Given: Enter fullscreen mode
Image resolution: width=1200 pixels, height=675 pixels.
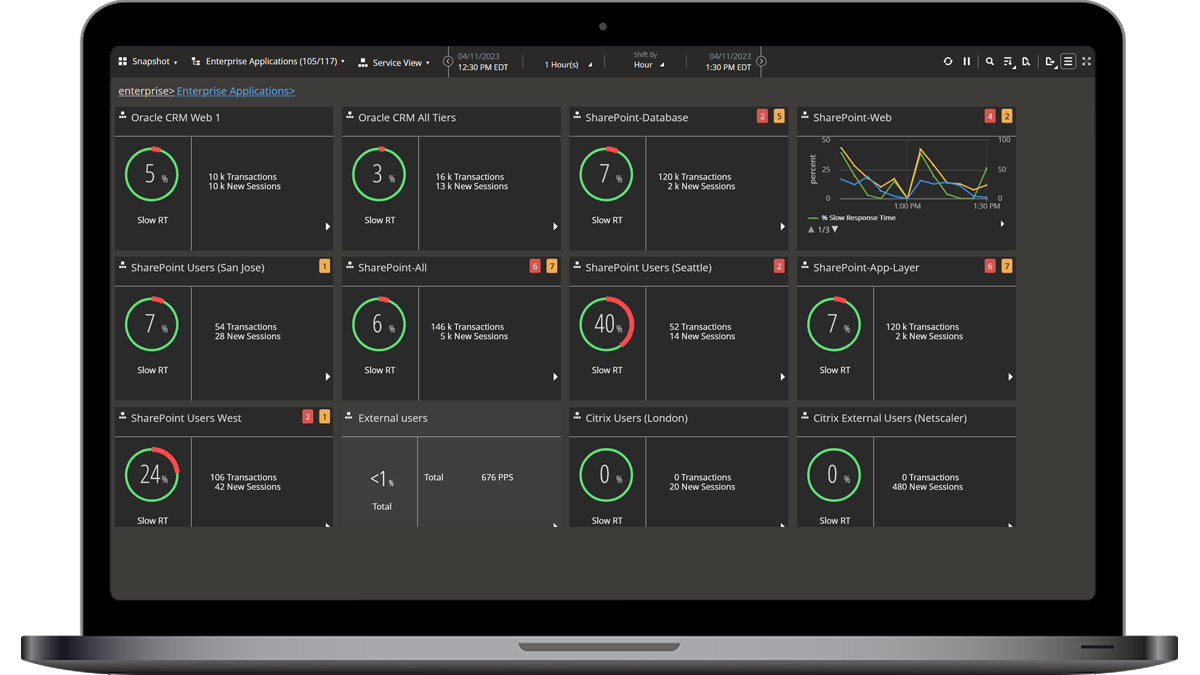Looking at the screenshot, I should (x=1086, y=61).
